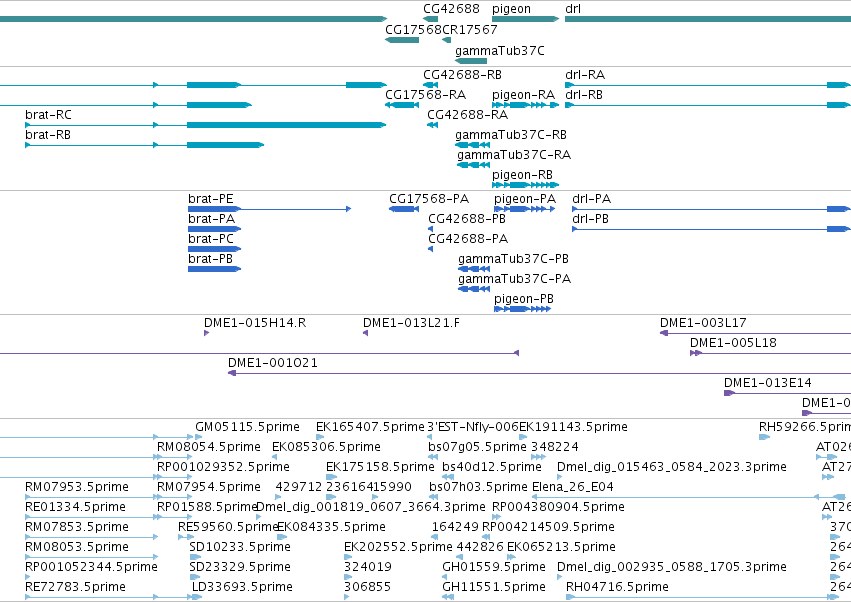Select the drl gene label
The width and height of the screenshot is (851, 602).
click(x=573, y=9)
